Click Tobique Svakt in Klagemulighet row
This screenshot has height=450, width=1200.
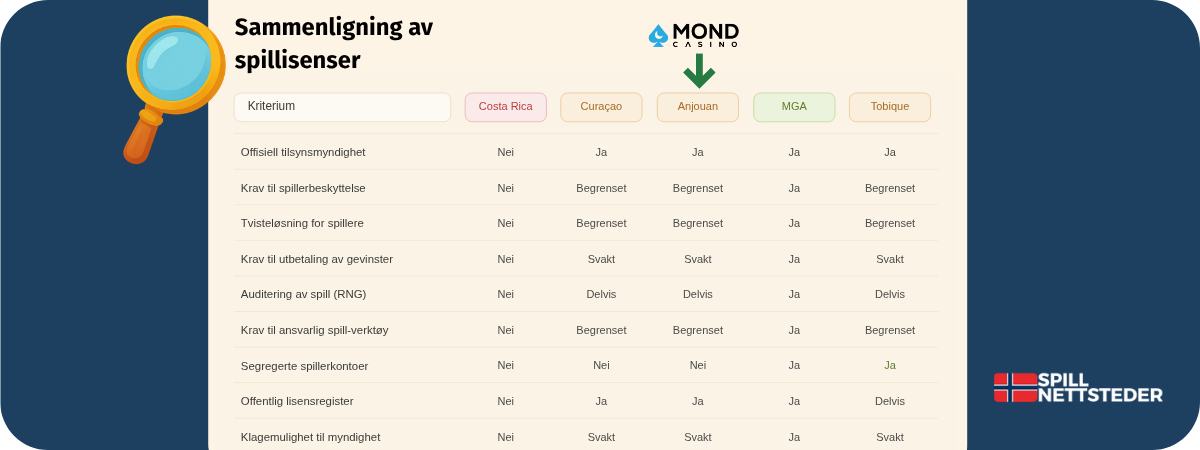coord(890,437)
